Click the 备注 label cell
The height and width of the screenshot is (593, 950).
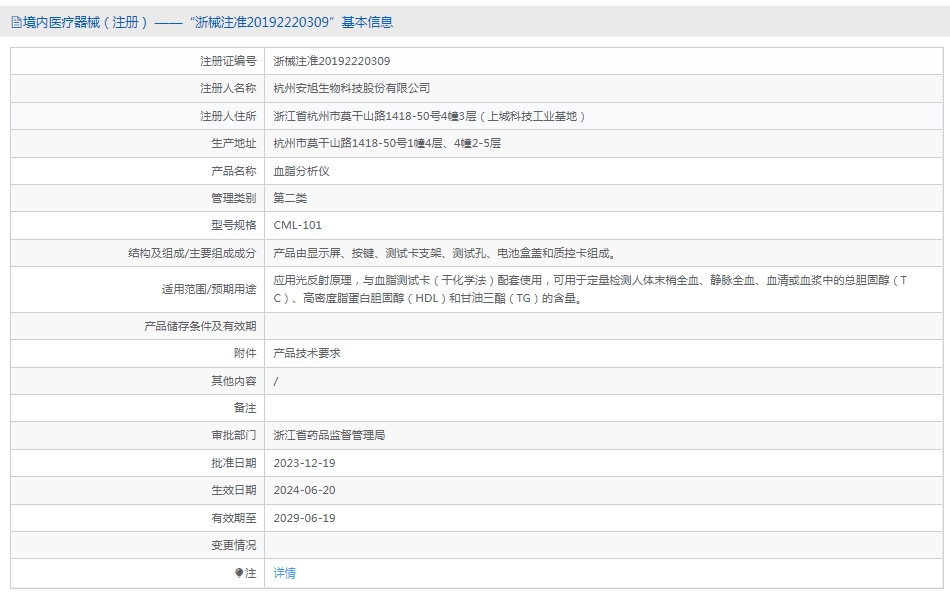[x=138, y=408]
